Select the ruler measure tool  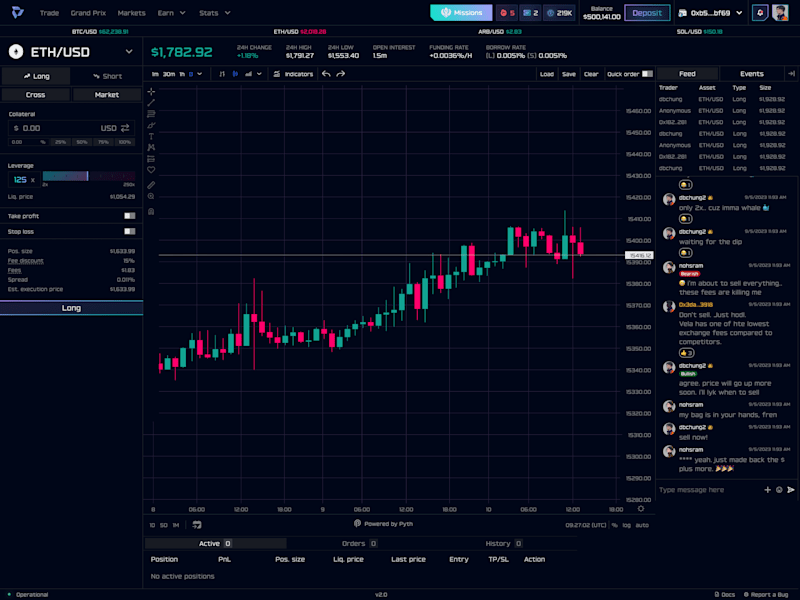point(151,185)
